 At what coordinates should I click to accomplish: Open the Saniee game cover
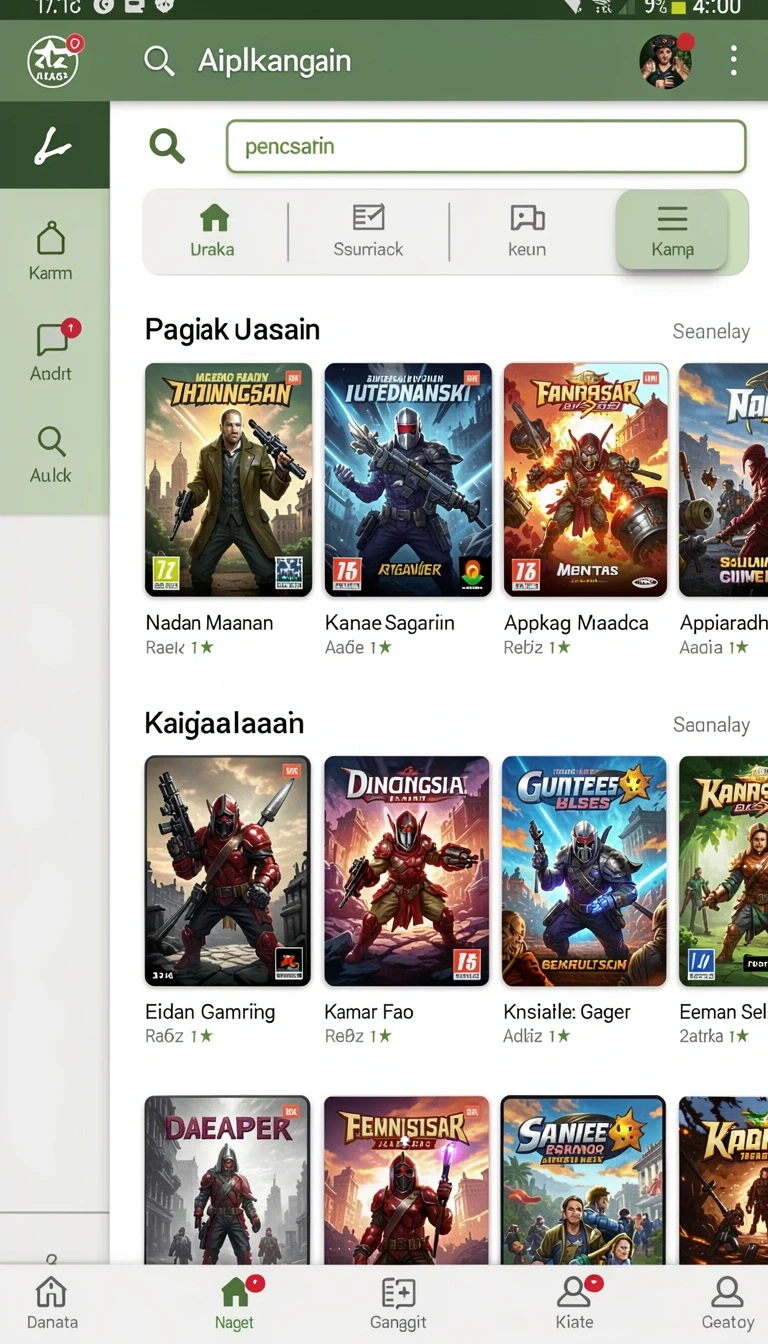pyautogui.click(x=584, y=1180)
